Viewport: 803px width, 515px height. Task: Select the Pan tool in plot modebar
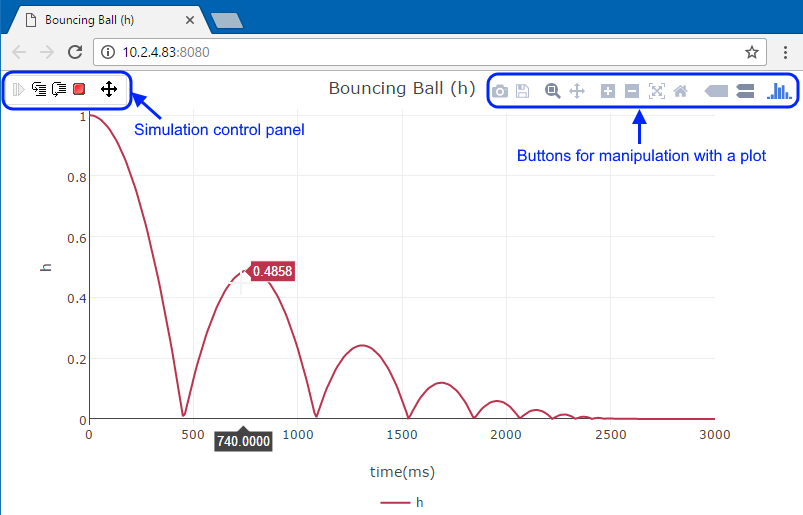click(577, 91)
